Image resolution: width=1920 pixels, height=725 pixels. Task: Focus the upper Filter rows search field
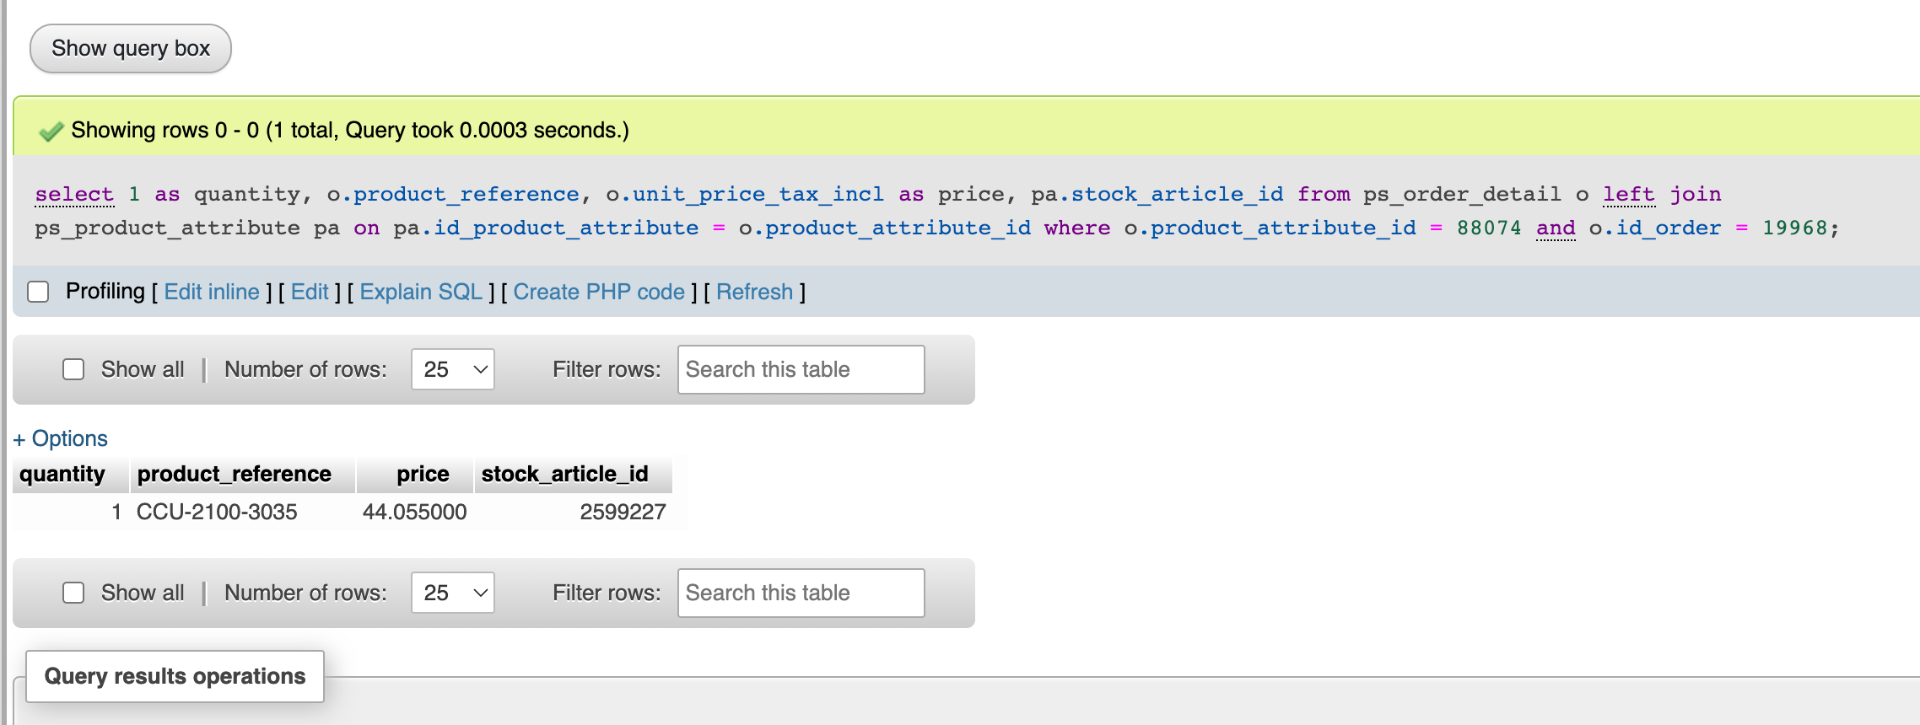pyautogui.click(x=800, y=370)
